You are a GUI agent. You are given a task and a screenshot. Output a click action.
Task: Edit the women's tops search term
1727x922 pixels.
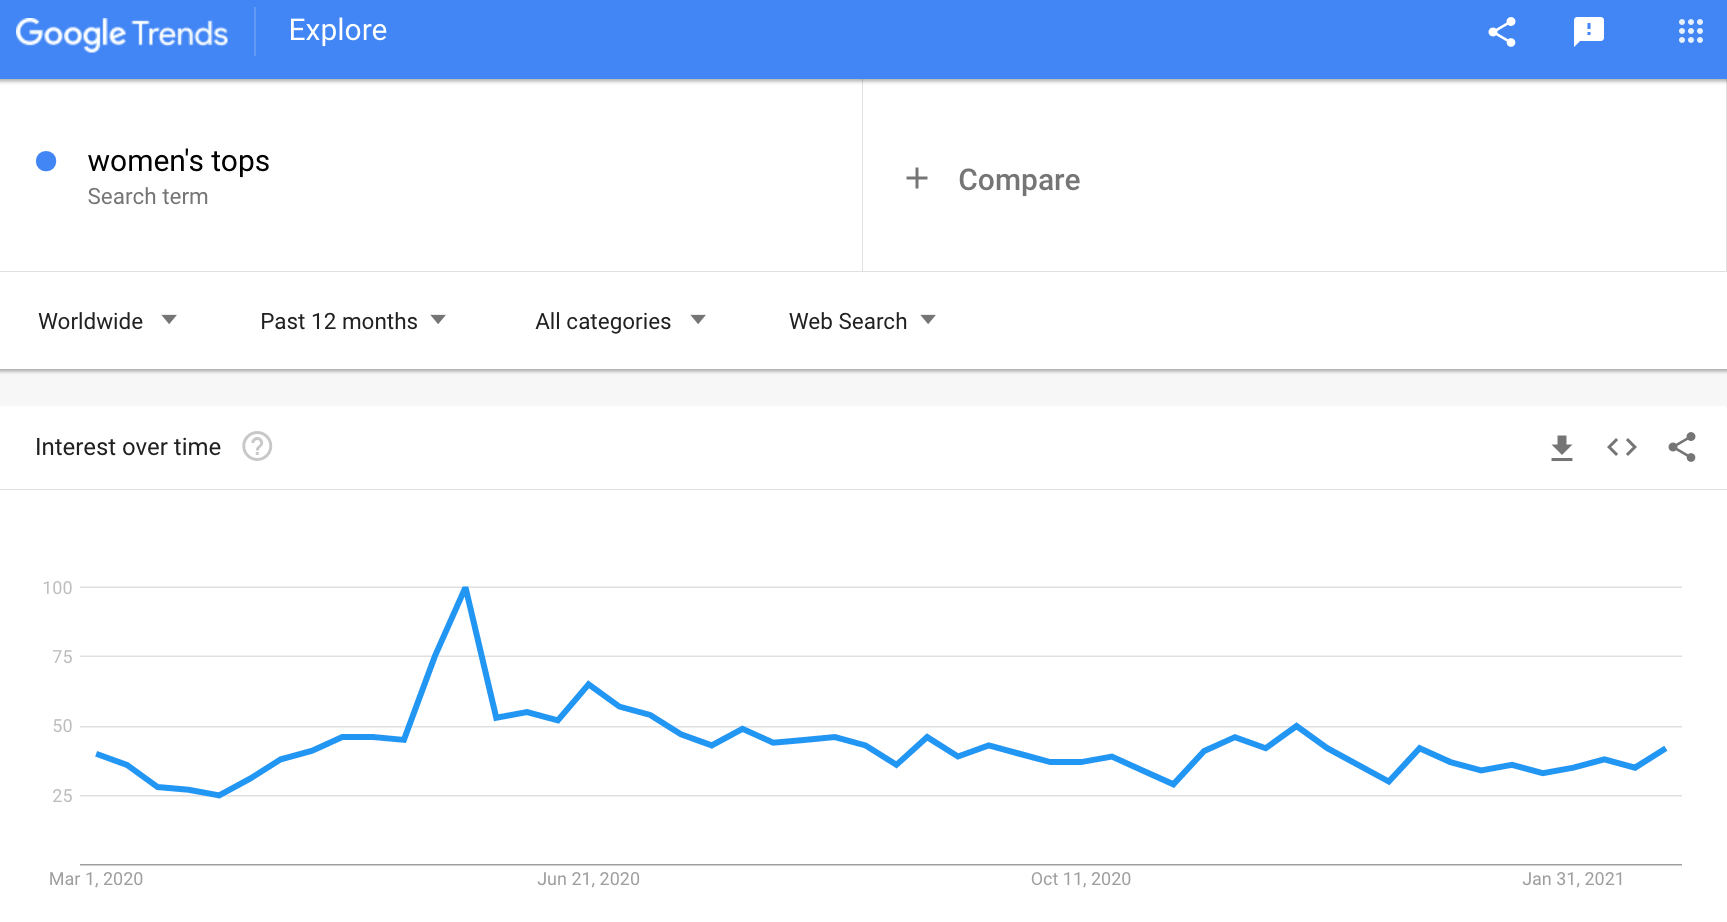point(179,161)
